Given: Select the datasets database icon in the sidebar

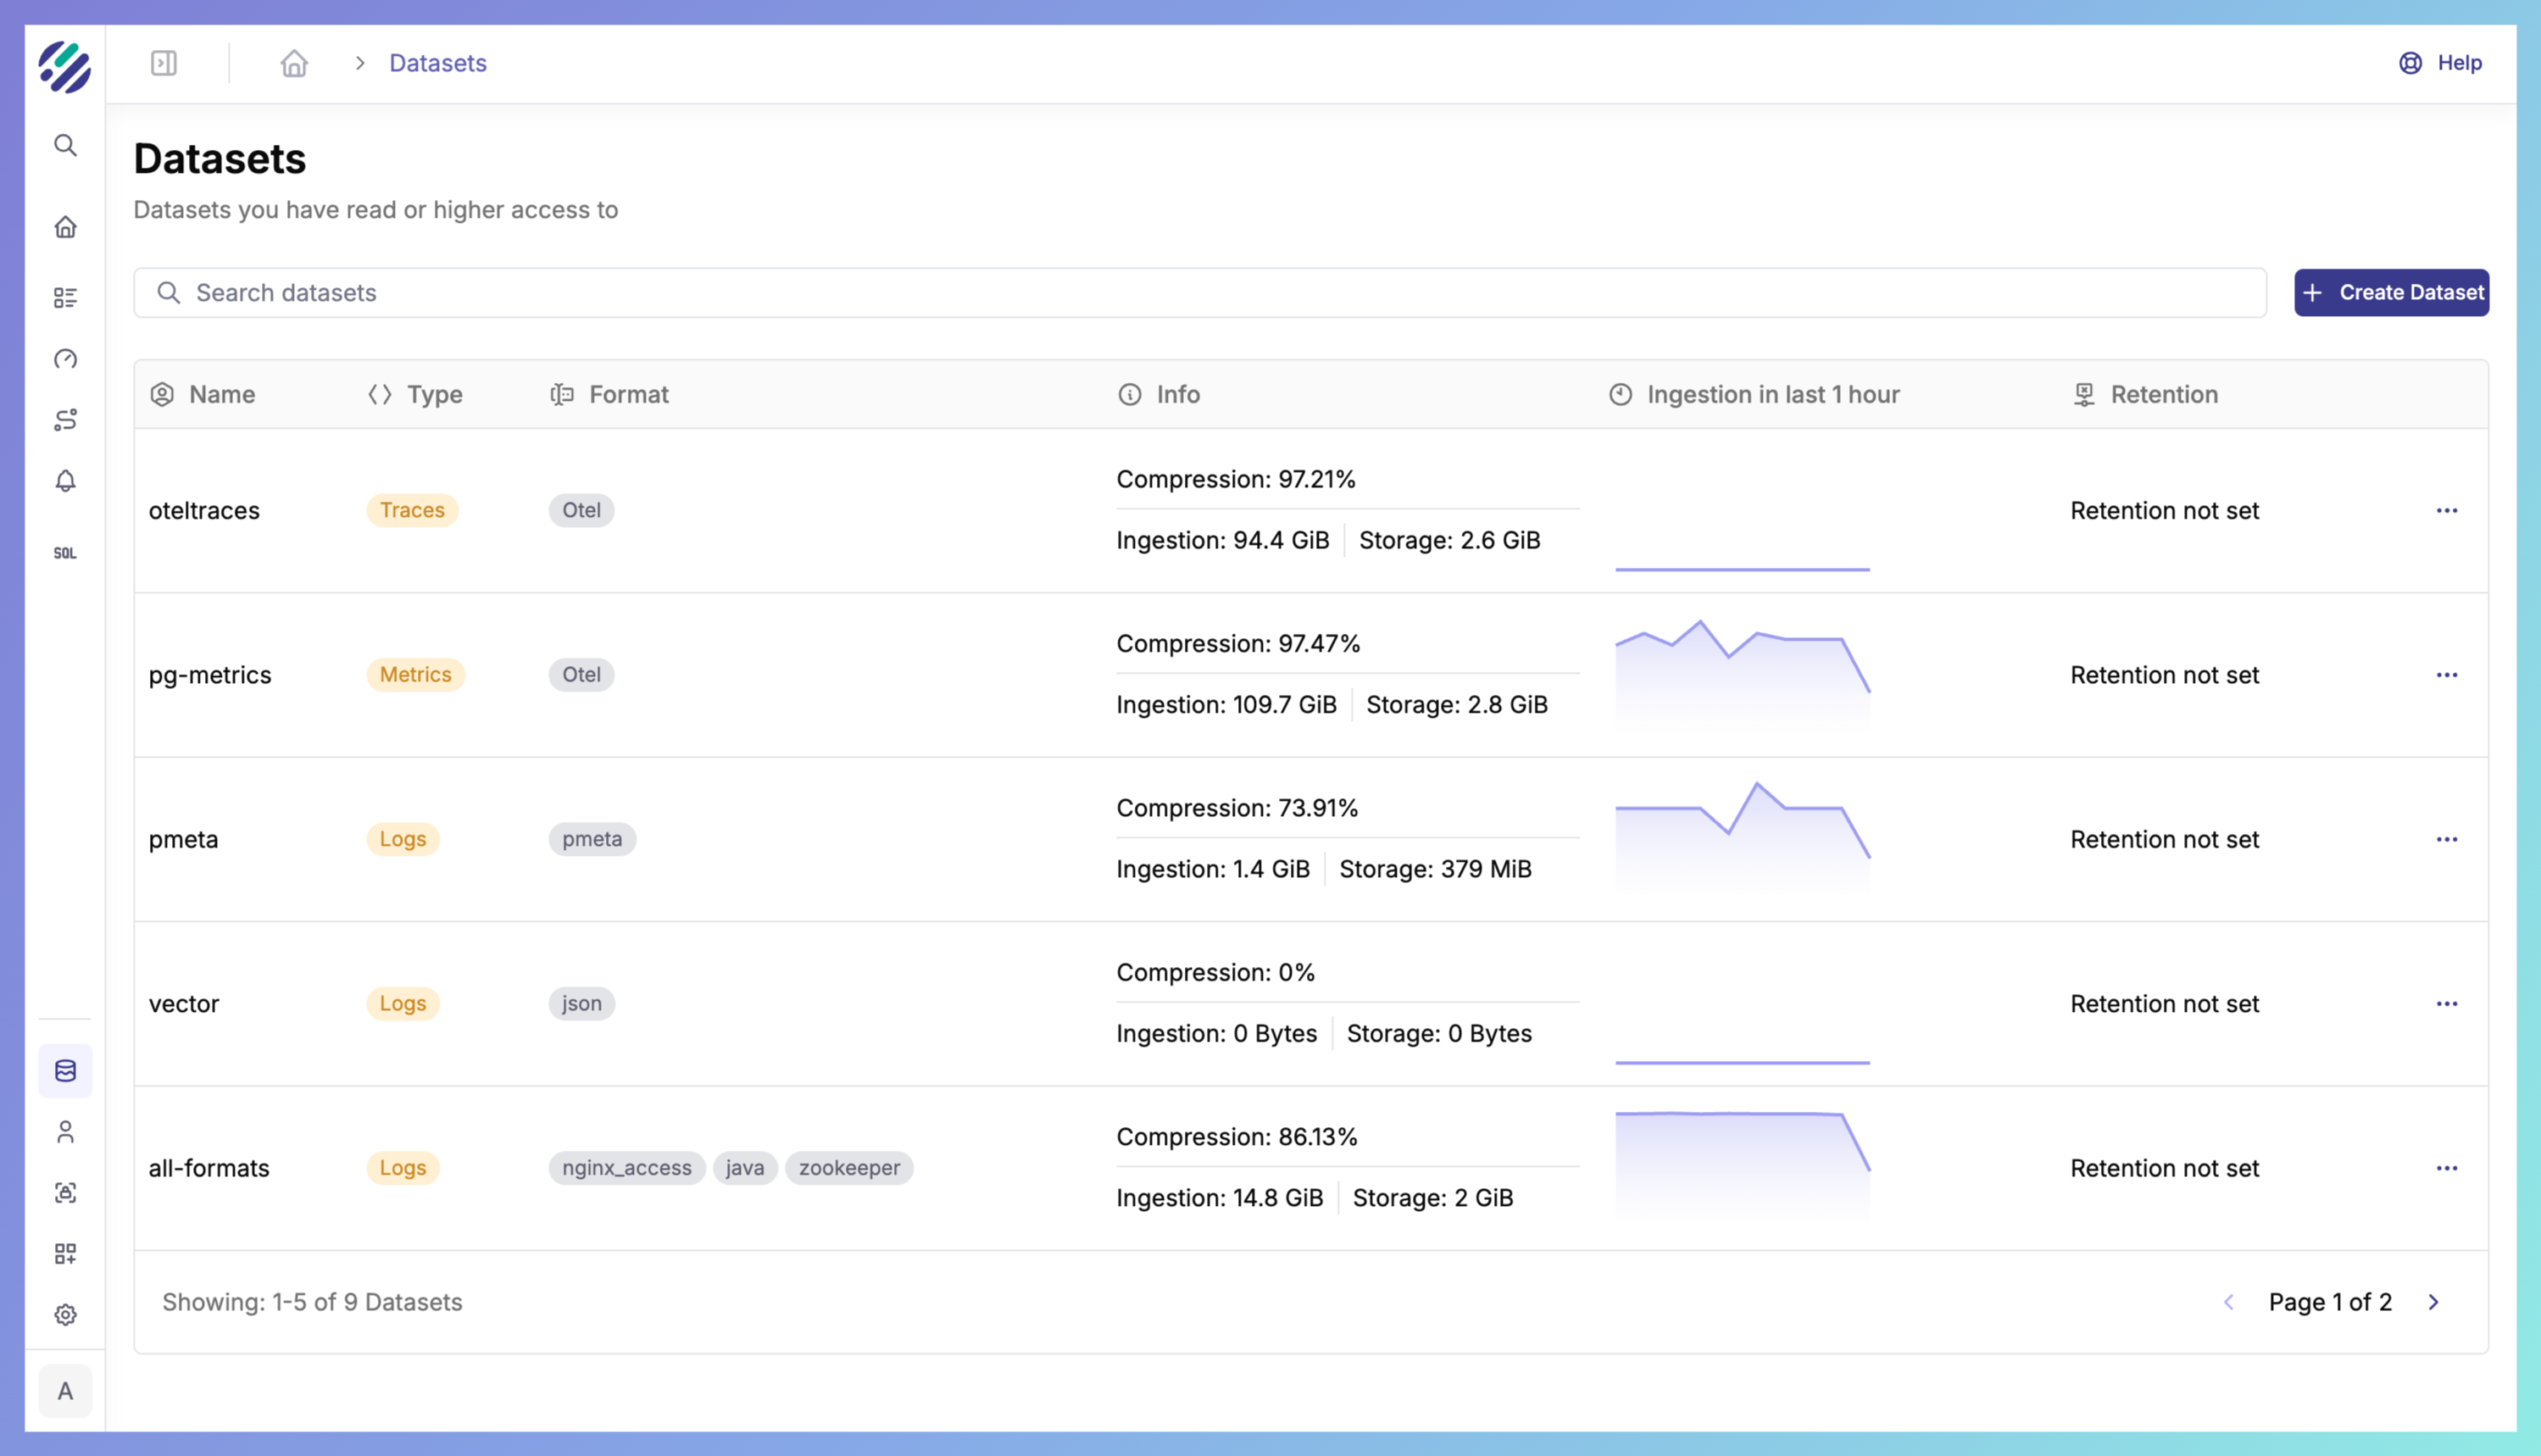Looking at the screenshot, I should pos(65,1071).
